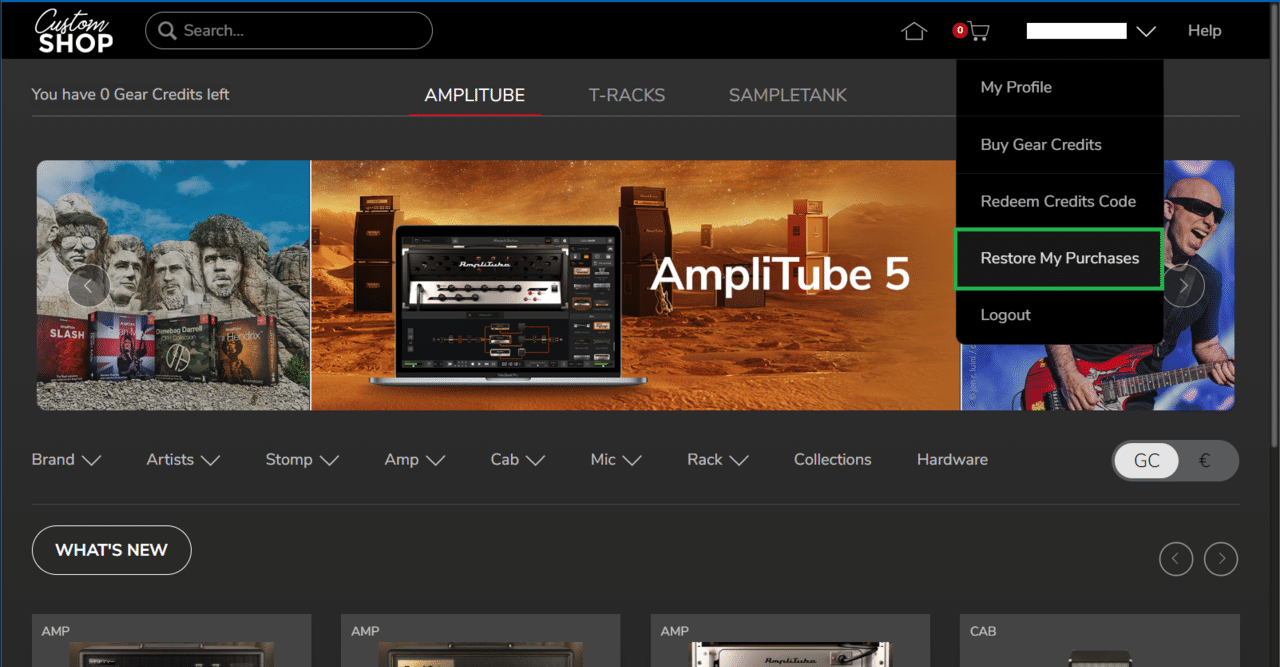1280x667 pixels.
Task: Expand the Mic filter
Action: click(616, 460)
